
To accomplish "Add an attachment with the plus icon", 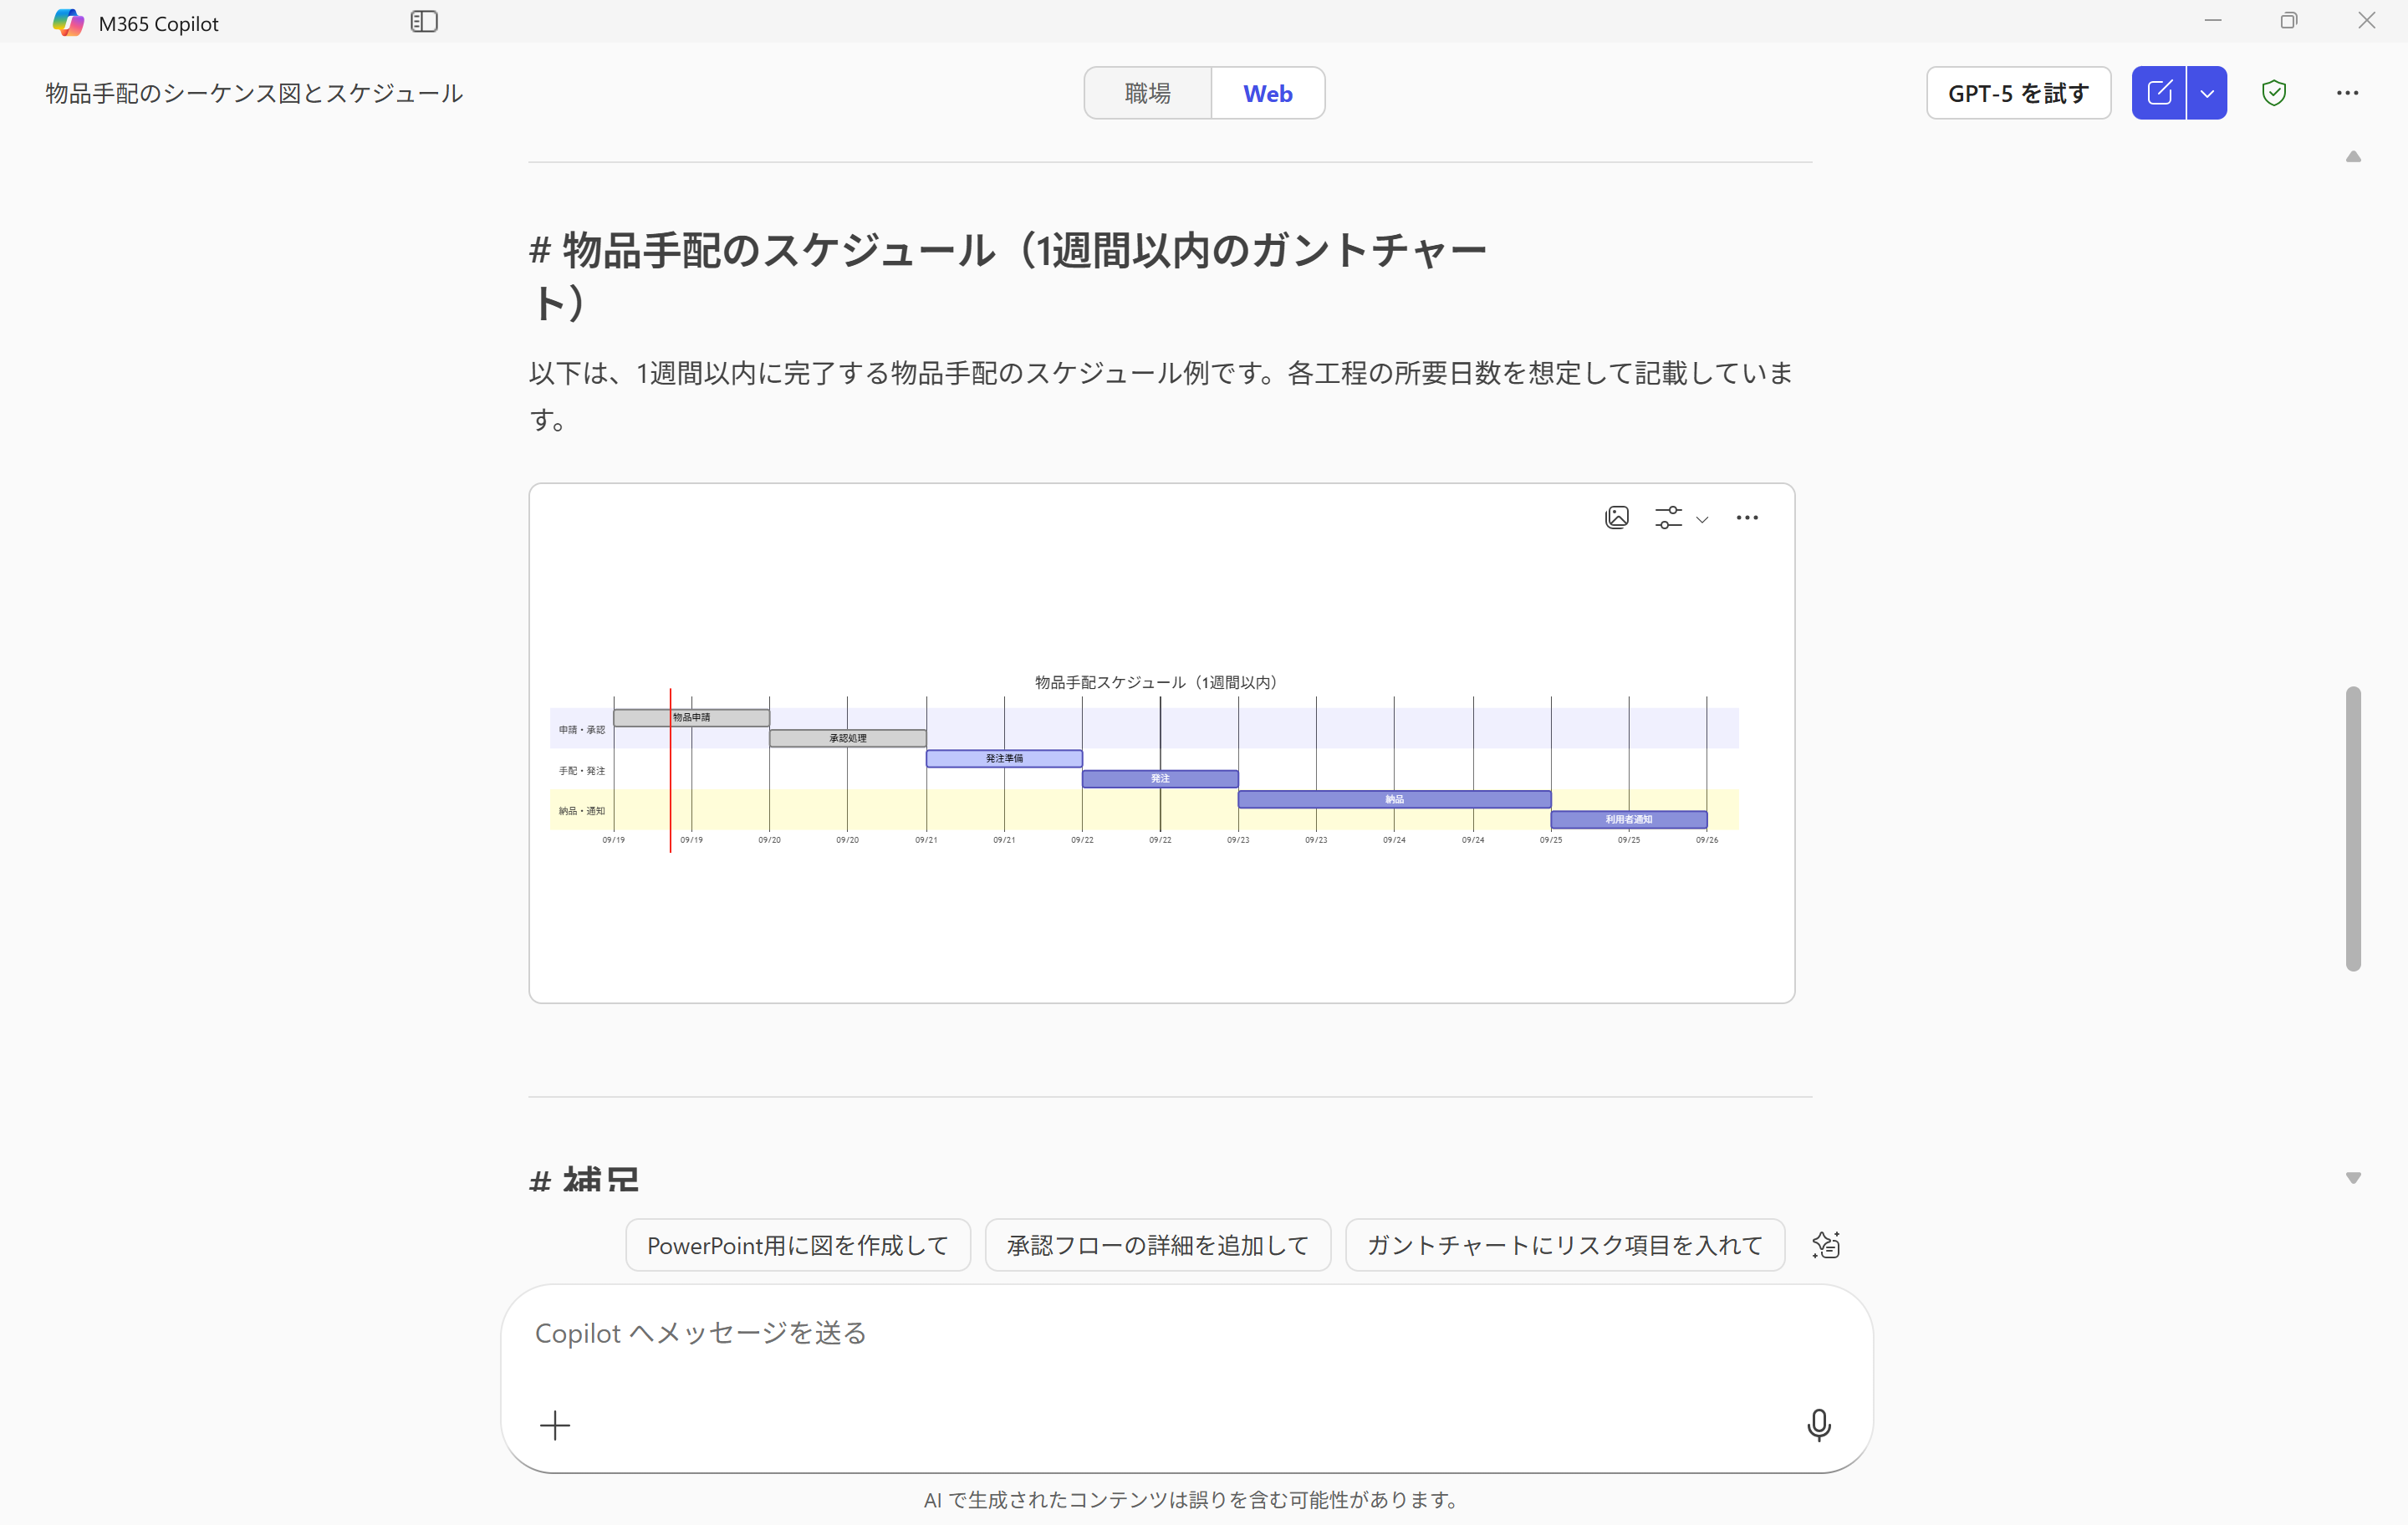I will [555, 1424].
